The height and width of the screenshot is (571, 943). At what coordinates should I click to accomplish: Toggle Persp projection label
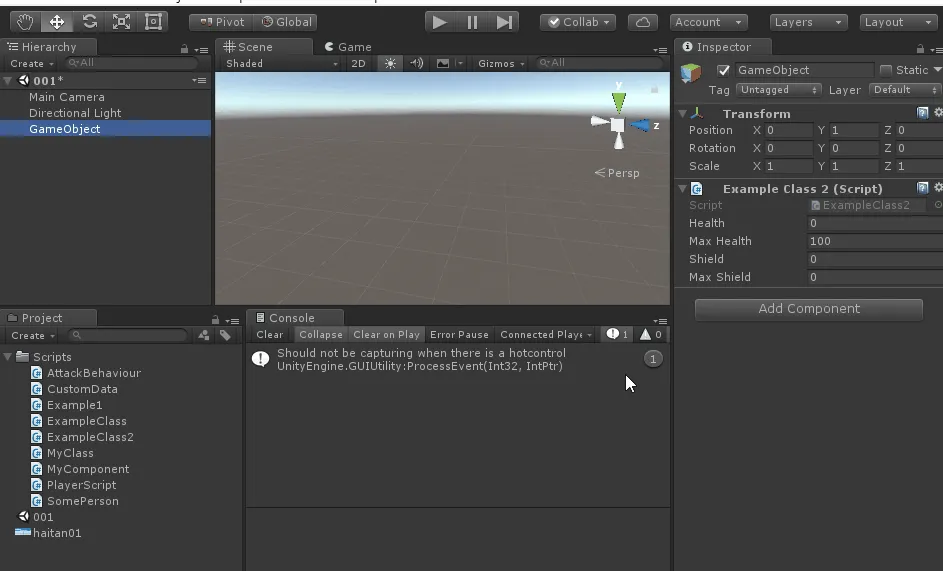point(617,173)
